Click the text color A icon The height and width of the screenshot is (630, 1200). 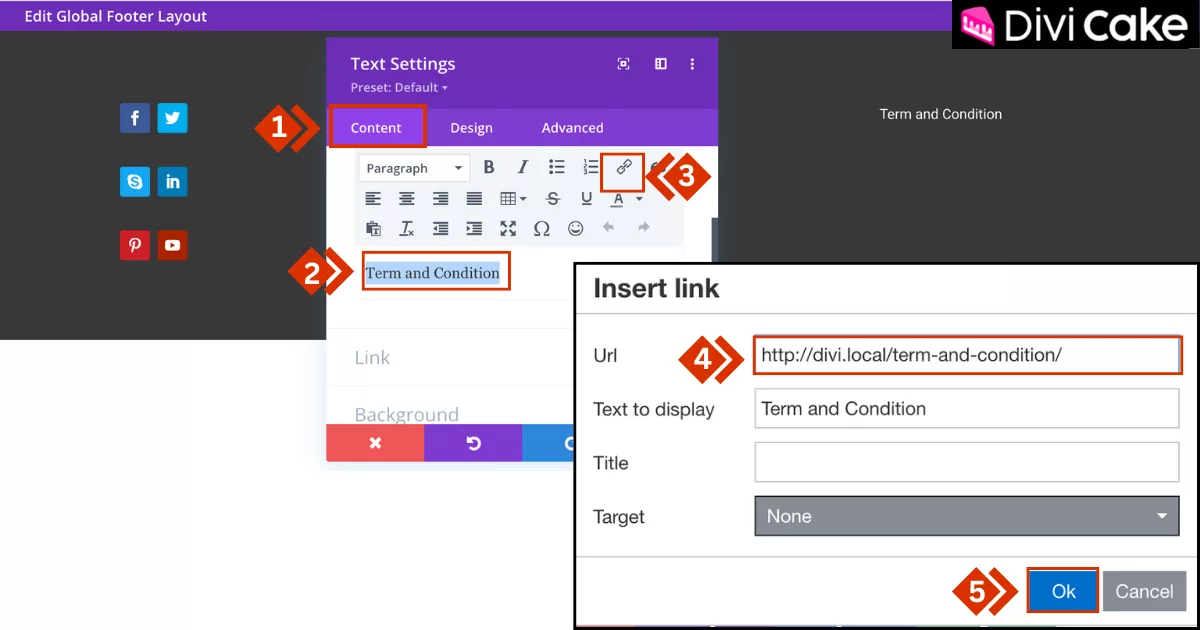point(618,199)
